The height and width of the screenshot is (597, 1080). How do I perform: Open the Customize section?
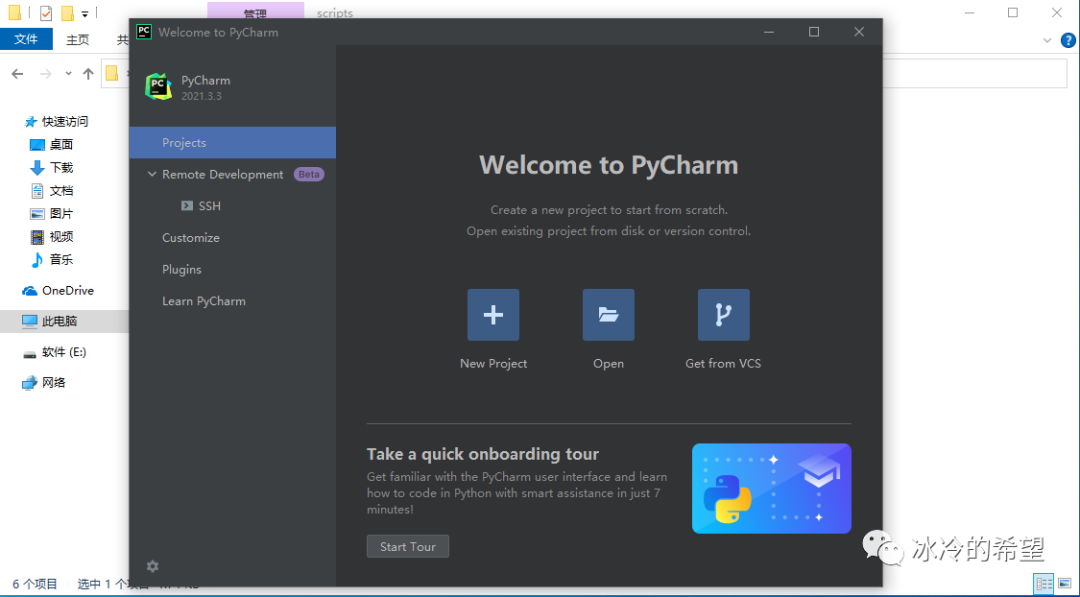pos(191,238)
